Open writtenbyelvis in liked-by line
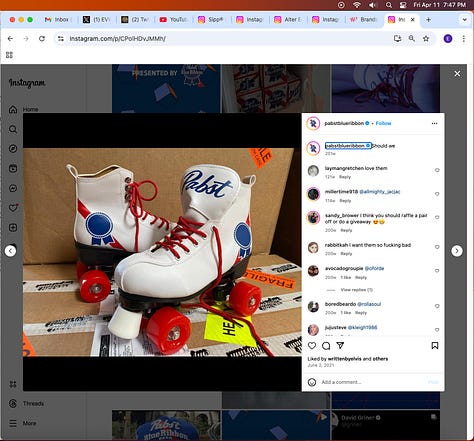 click(x=345, y=359)
